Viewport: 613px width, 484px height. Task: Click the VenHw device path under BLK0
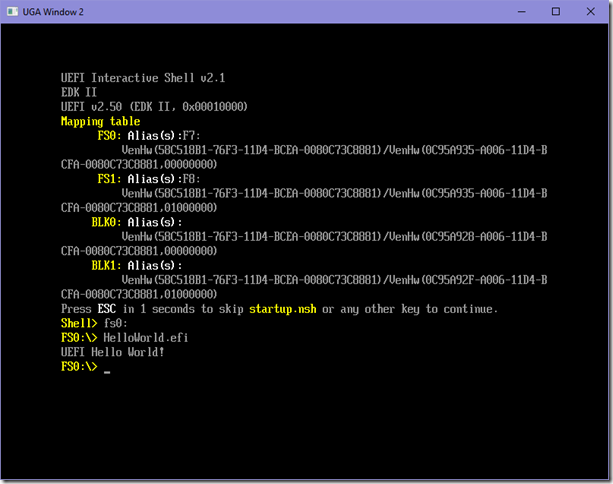(334, 237)
